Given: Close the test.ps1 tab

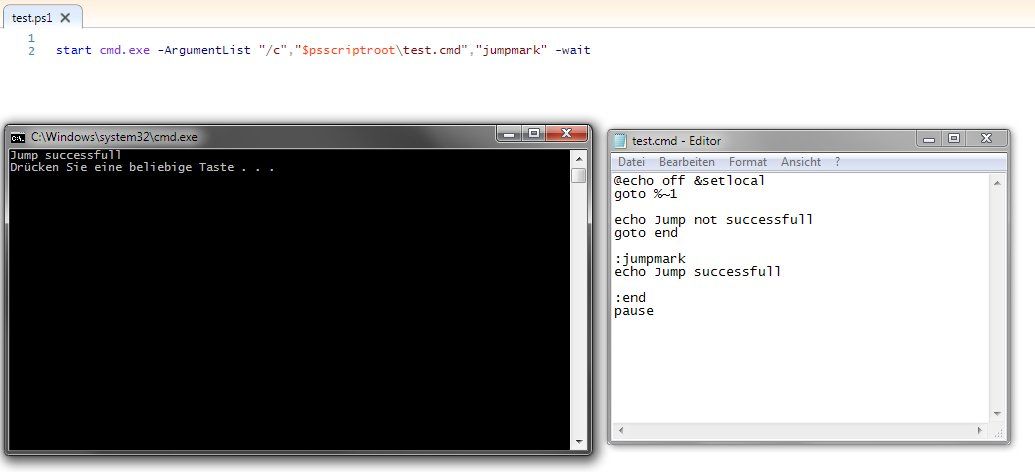Looking at the screenshot, I should [65, 18].
